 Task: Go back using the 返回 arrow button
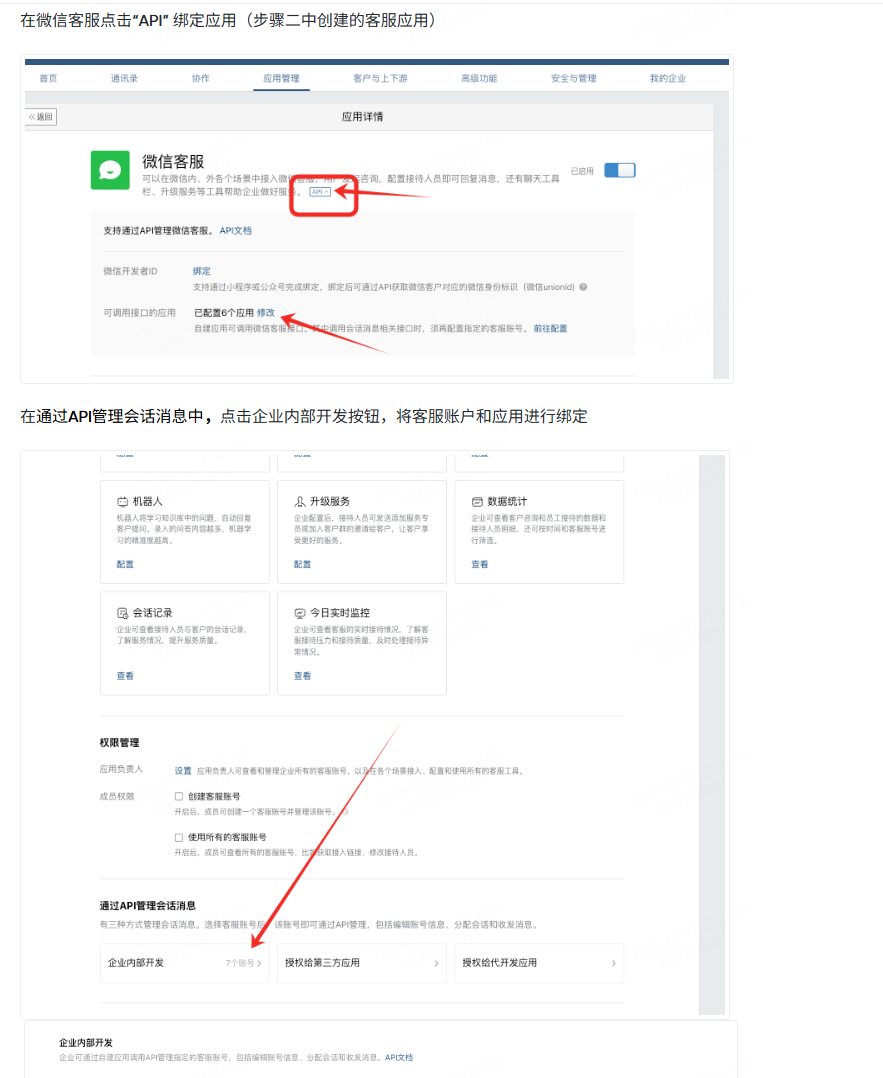coord(41,117)
